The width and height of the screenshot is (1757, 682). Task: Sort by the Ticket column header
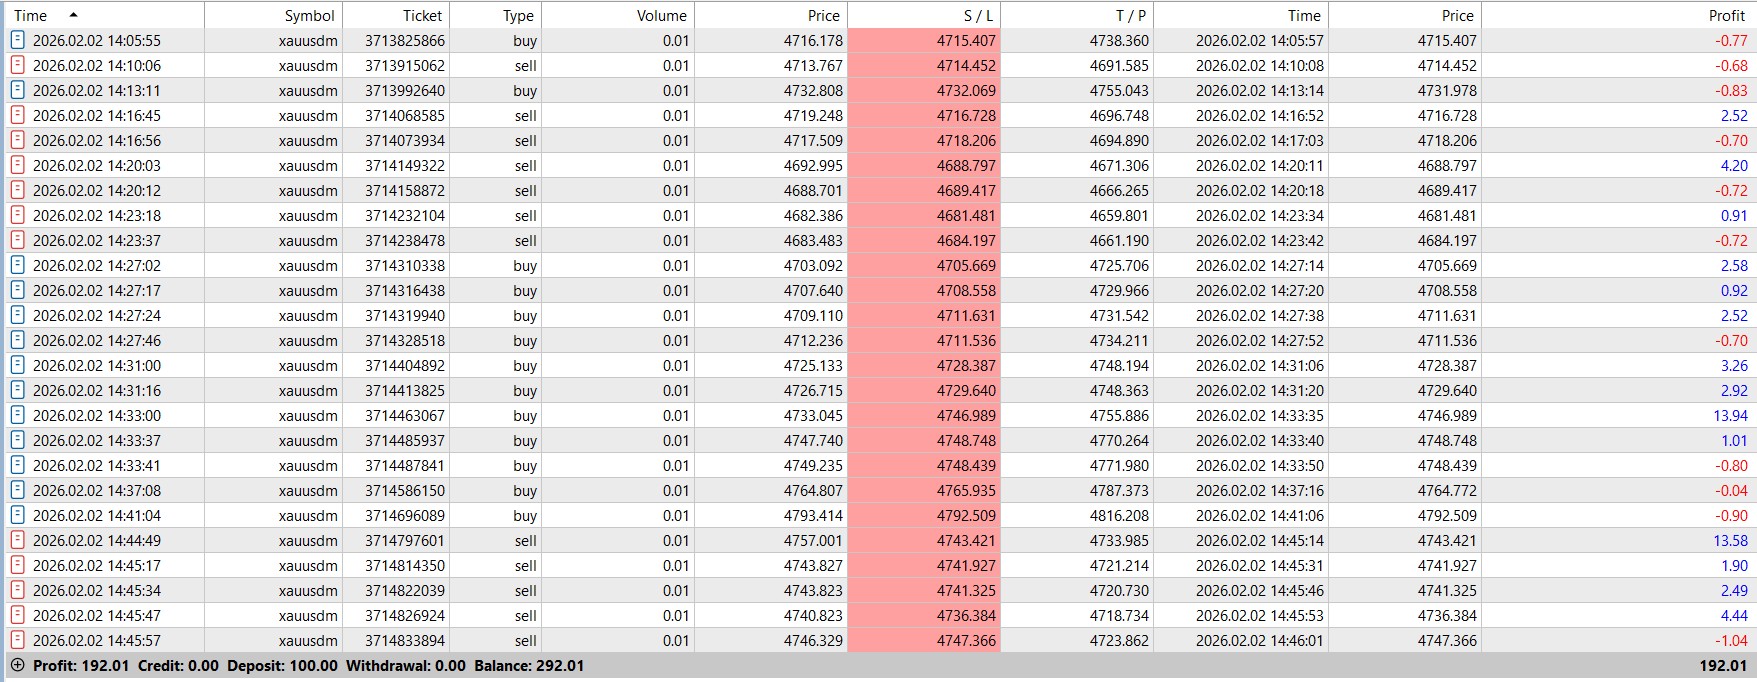click(x=422, y=15)
